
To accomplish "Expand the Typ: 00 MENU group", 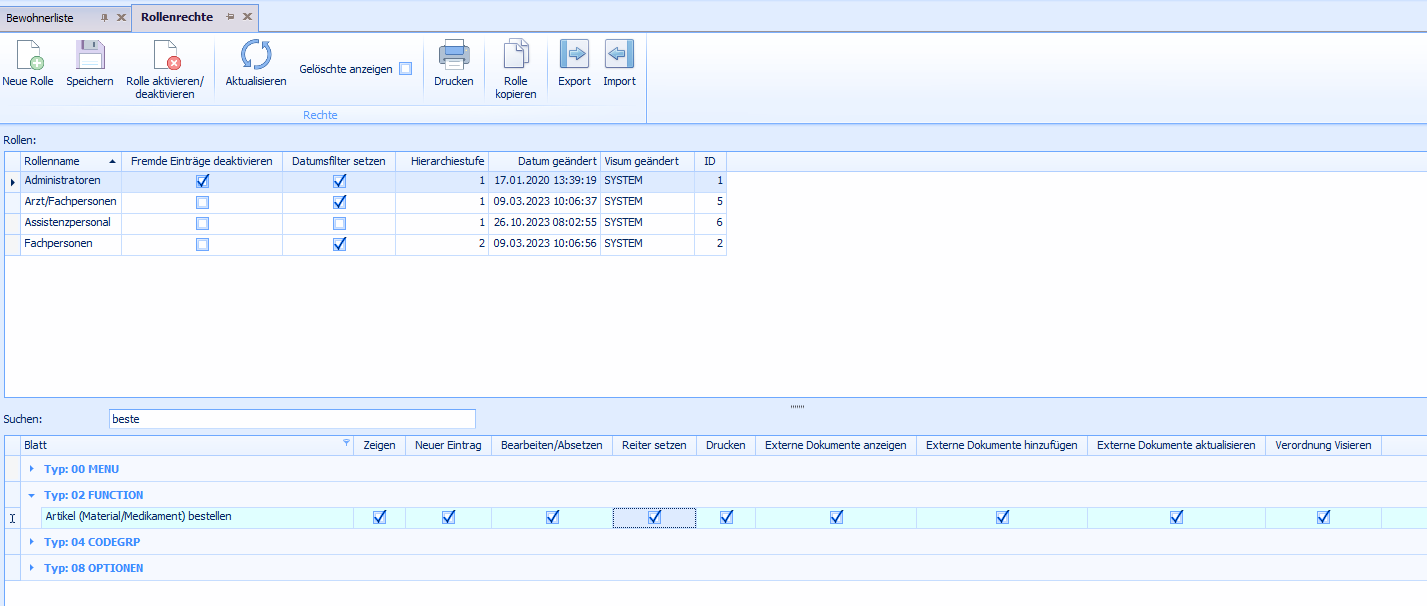I will (x=32, y=469).
